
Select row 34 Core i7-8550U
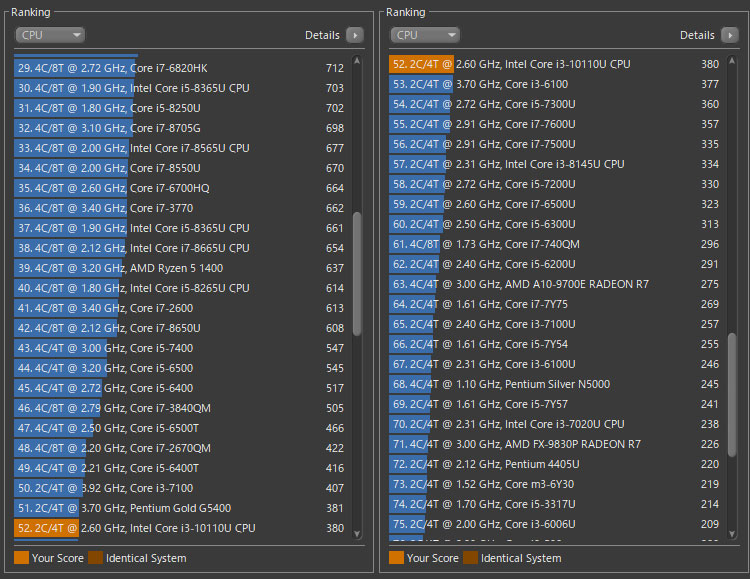point(182,168)
